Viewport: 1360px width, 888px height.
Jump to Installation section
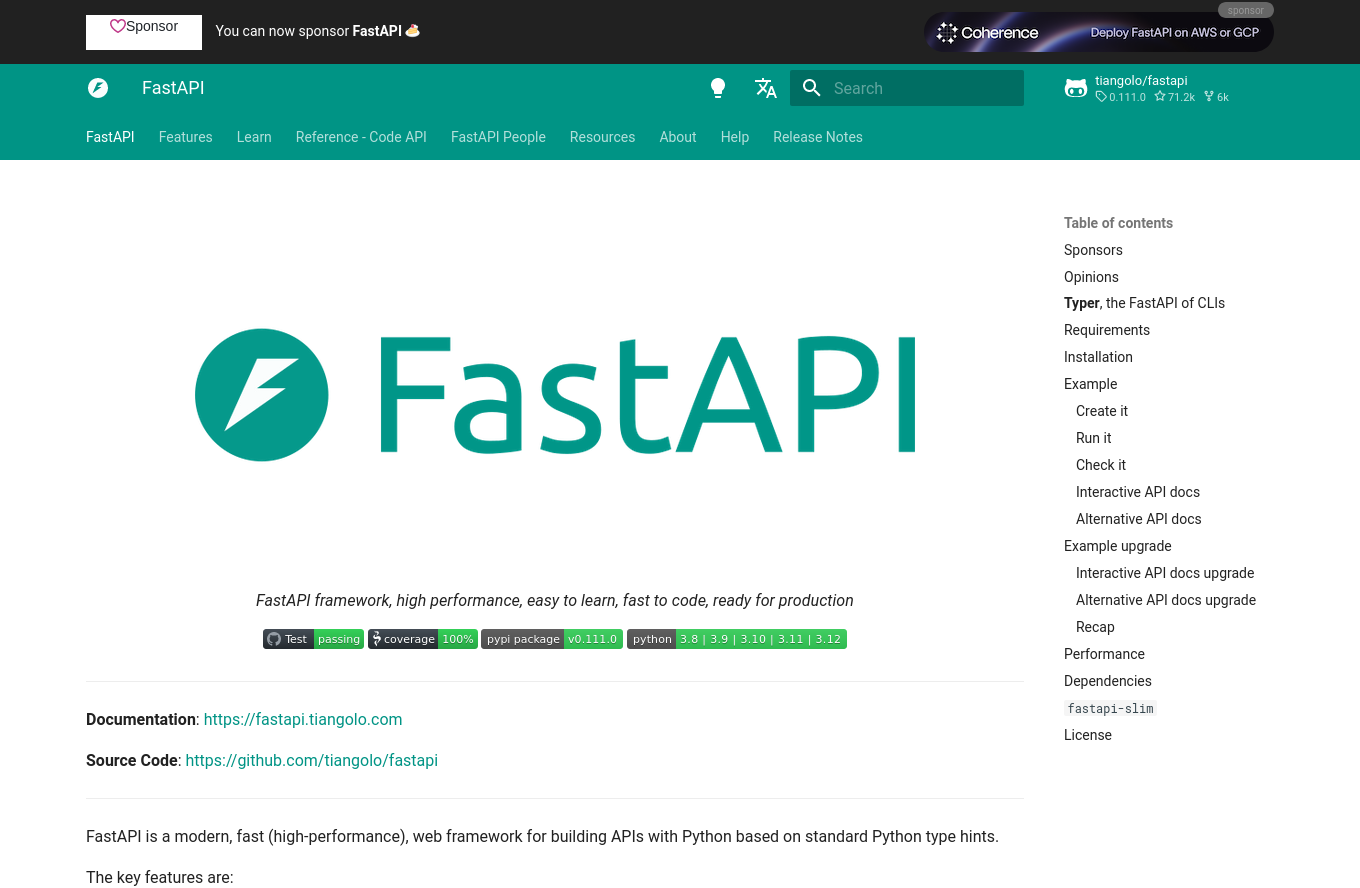(1098, 357)
